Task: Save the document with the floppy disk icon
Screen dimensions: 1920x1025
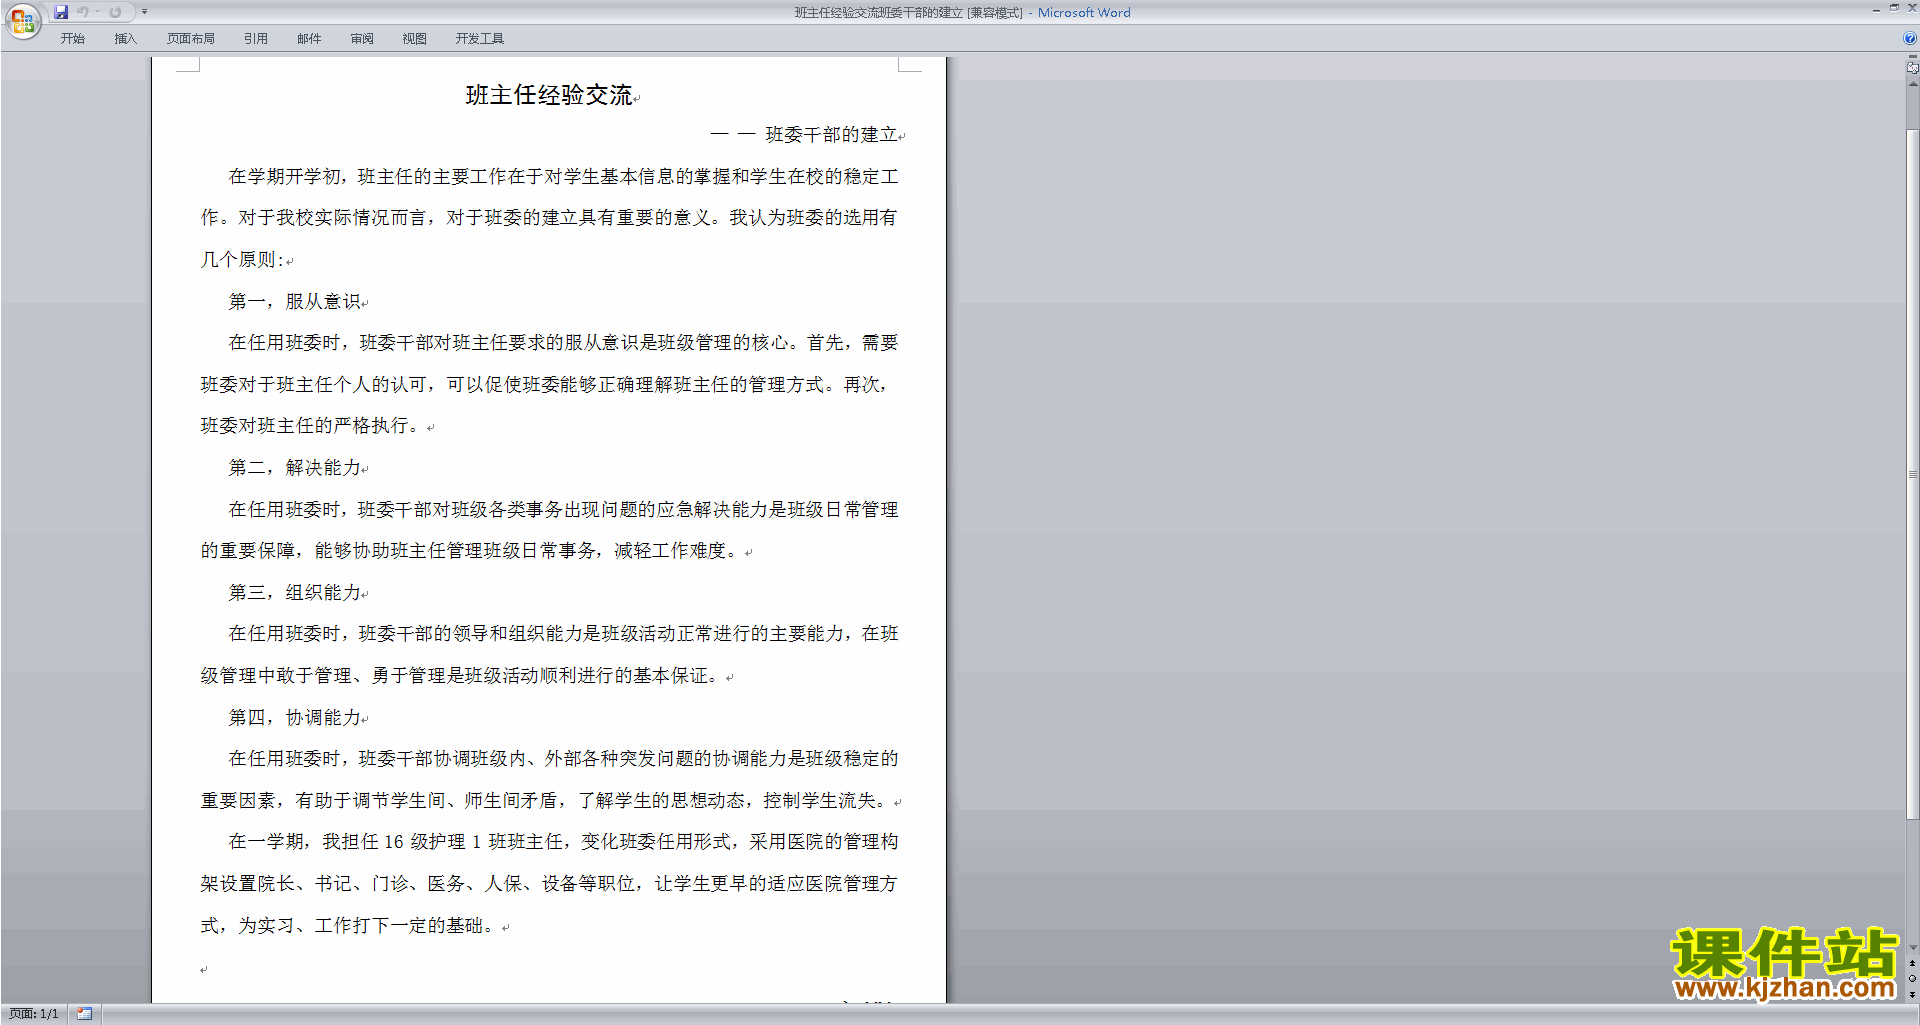Action: click(x=61, y=12)
